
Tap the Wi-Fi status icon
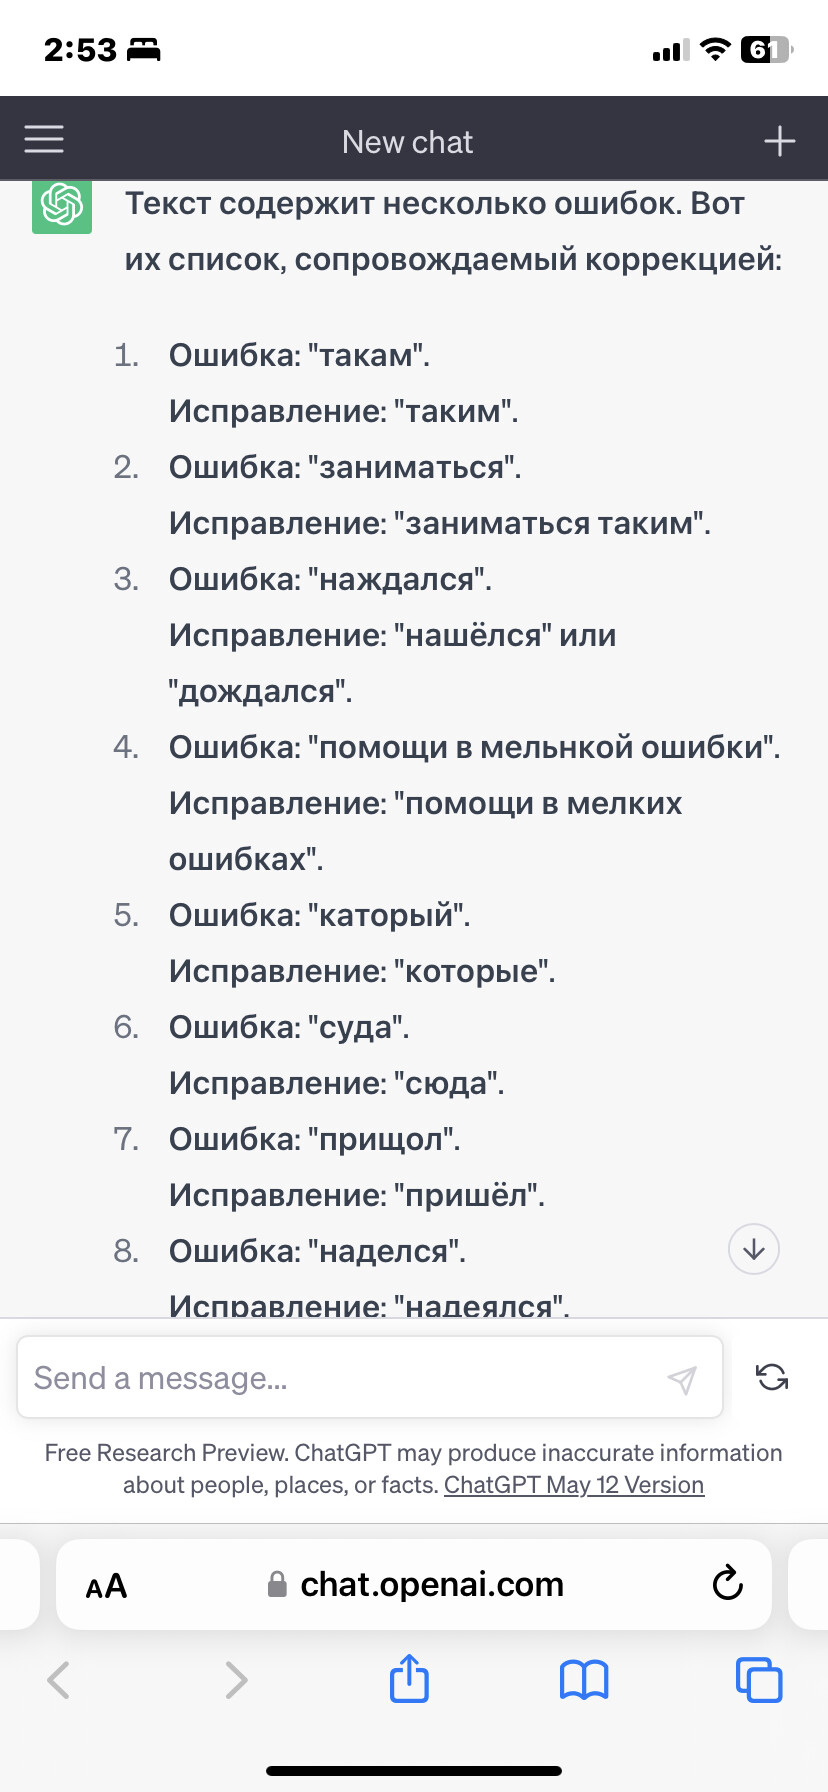click(x=715, y=50)
